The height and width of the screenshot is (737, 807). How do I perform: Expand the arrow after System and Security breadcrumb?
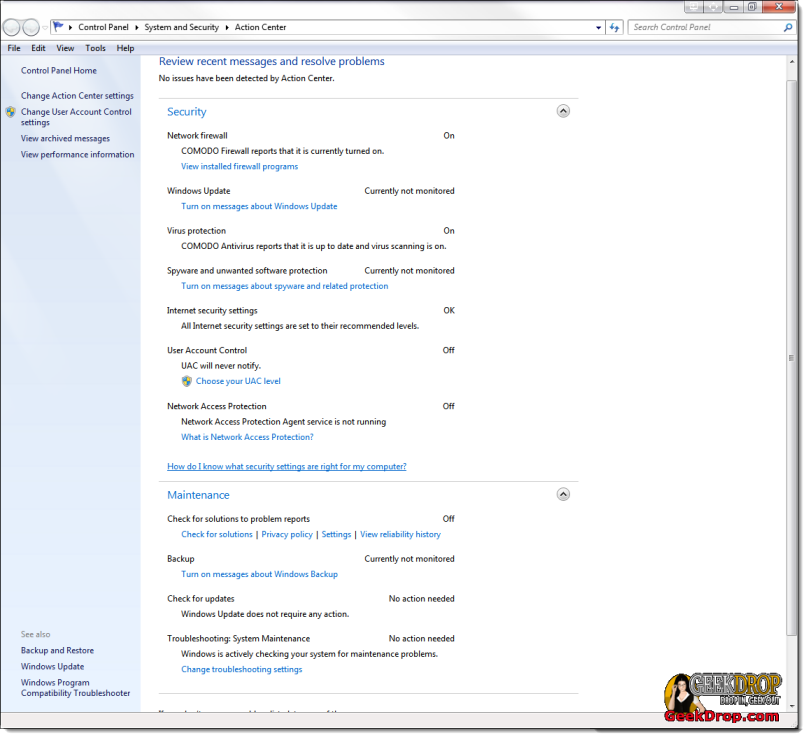(226, 27)
